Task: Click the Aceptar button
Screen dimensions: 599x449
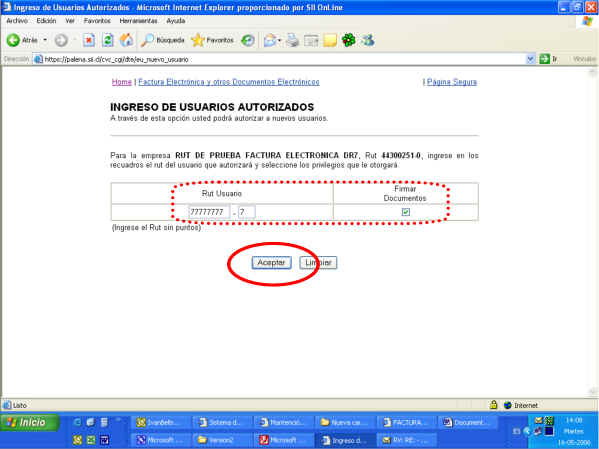Action: pyautogui.click(x=271, y=263)
